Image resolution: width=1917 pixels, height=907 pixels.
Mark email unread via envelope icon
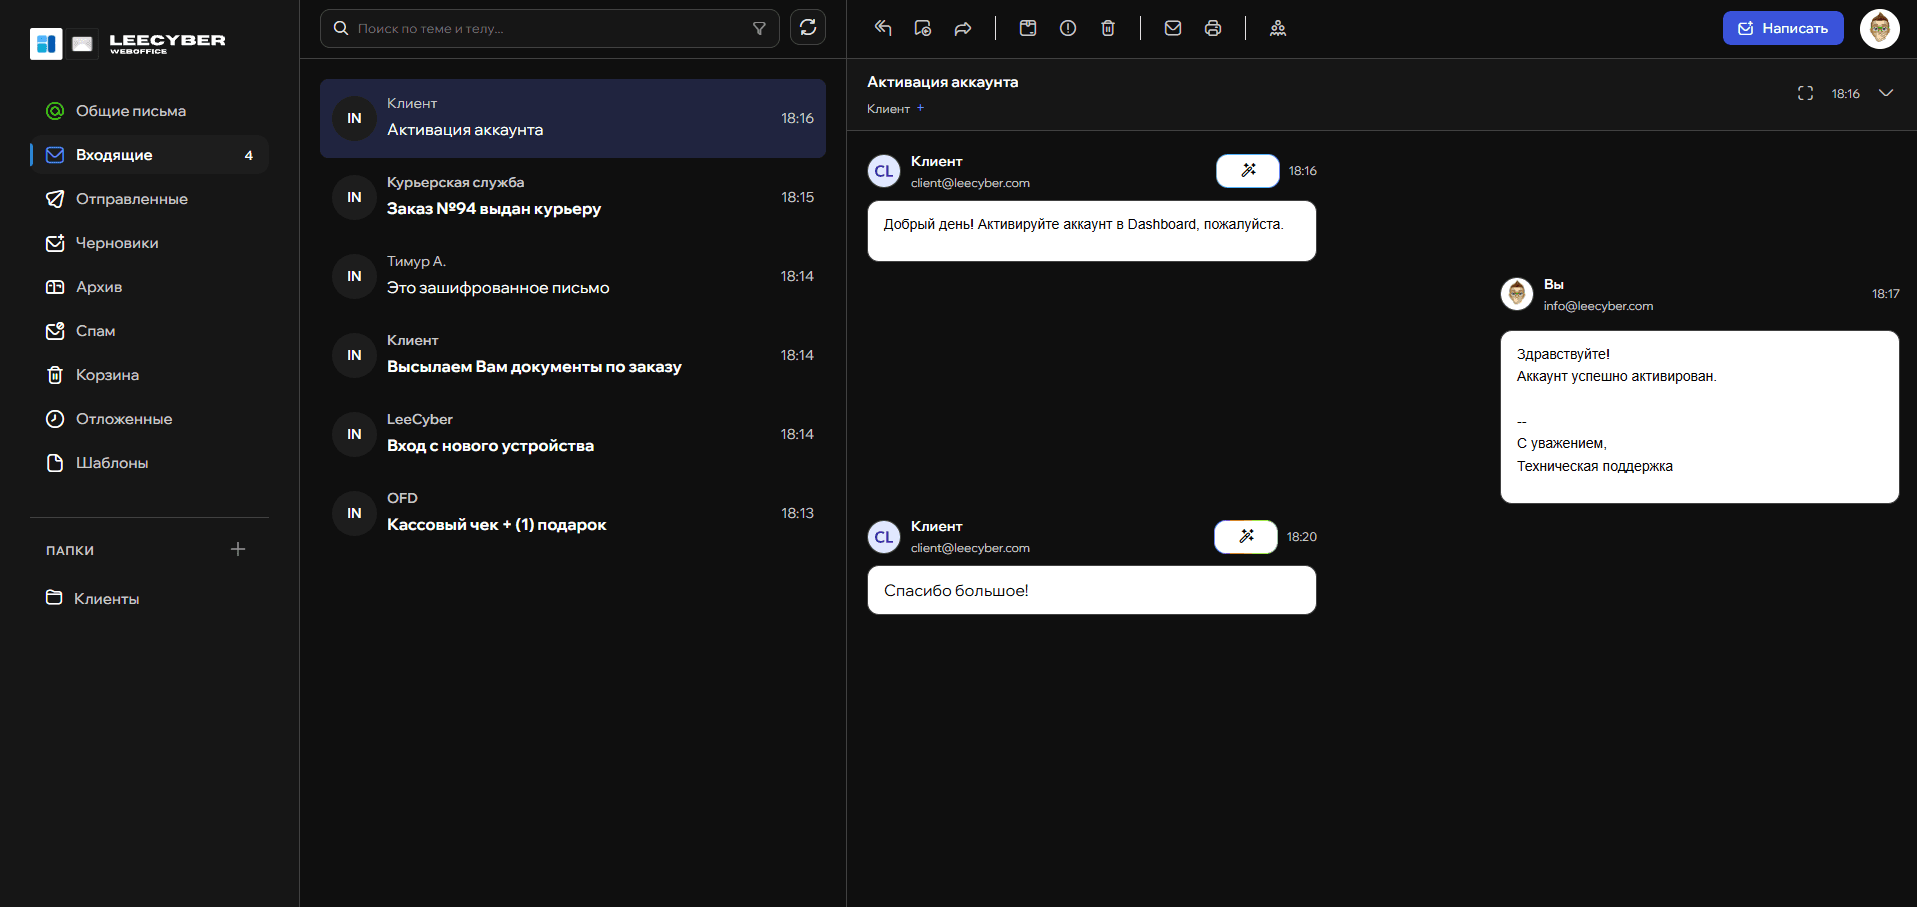[x=1172, y=28]
